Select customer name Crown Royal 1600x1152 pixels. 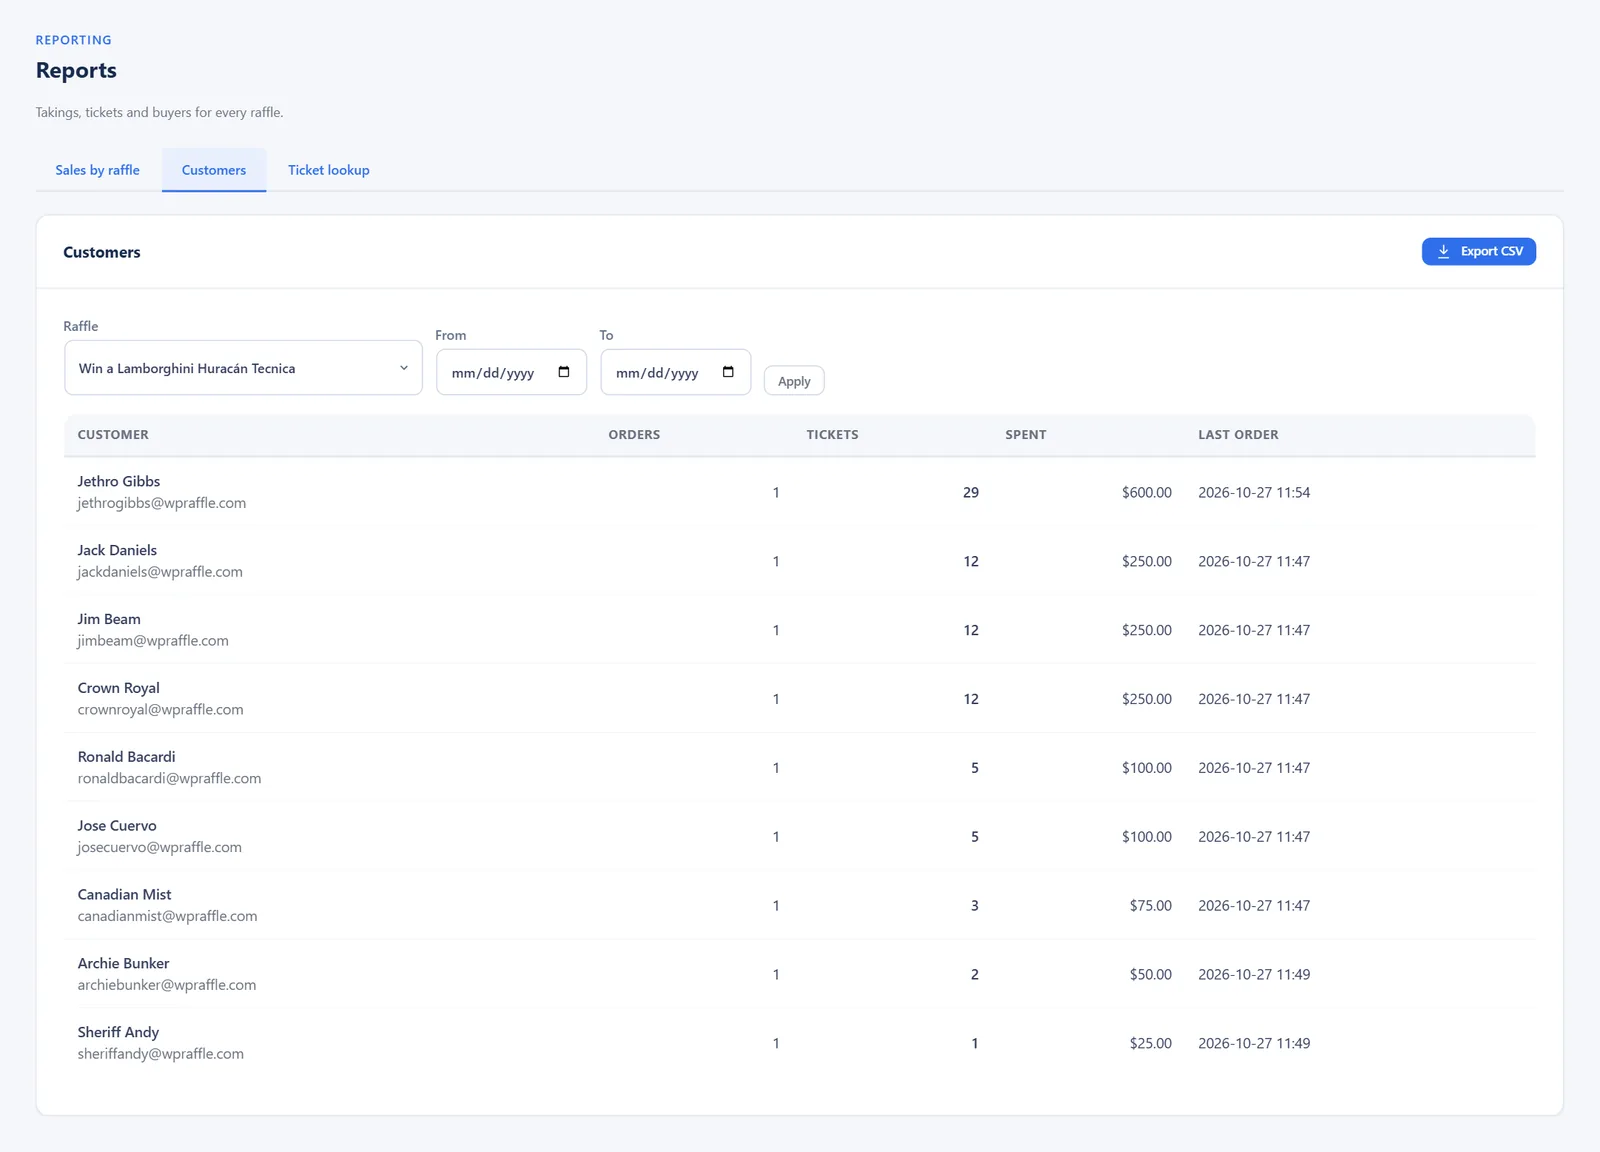pyautogui.click(x=119, y=688)
